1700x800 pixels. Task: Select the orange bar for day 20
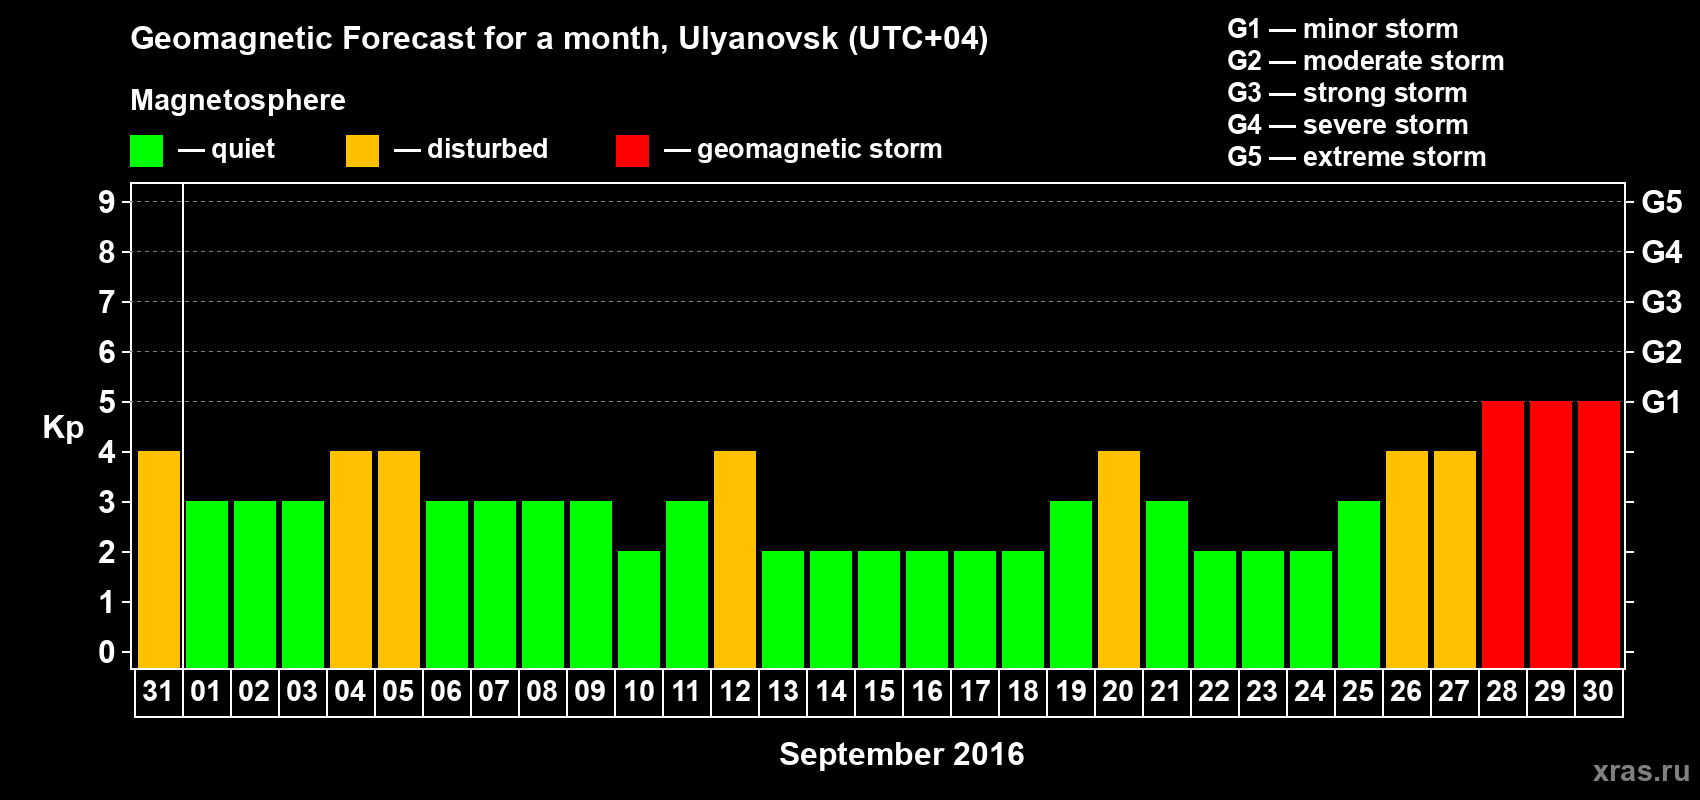point(1119,559)
